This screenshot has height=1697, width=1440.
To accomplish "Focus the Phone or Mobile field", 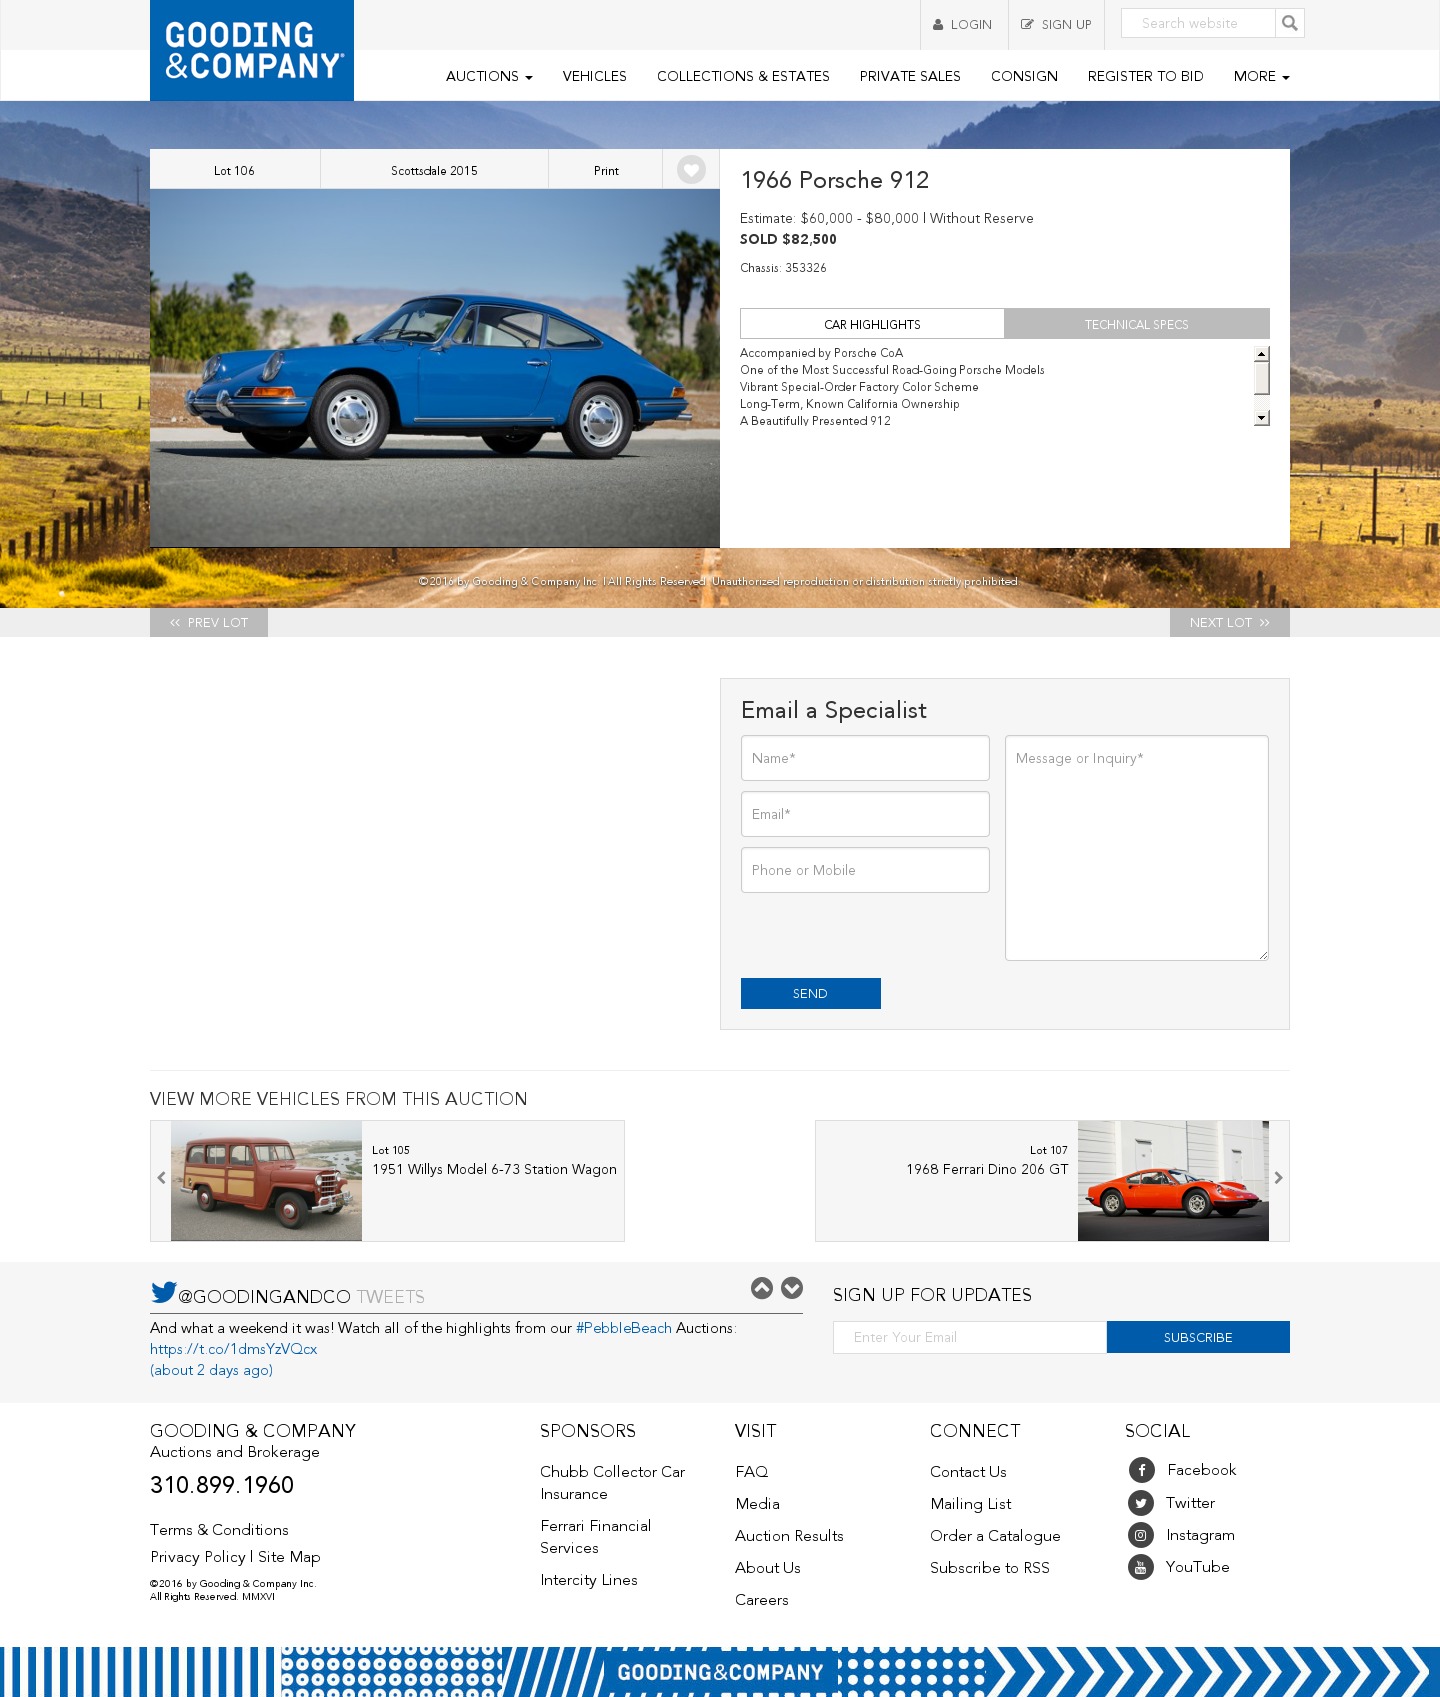I will [865, 870].
